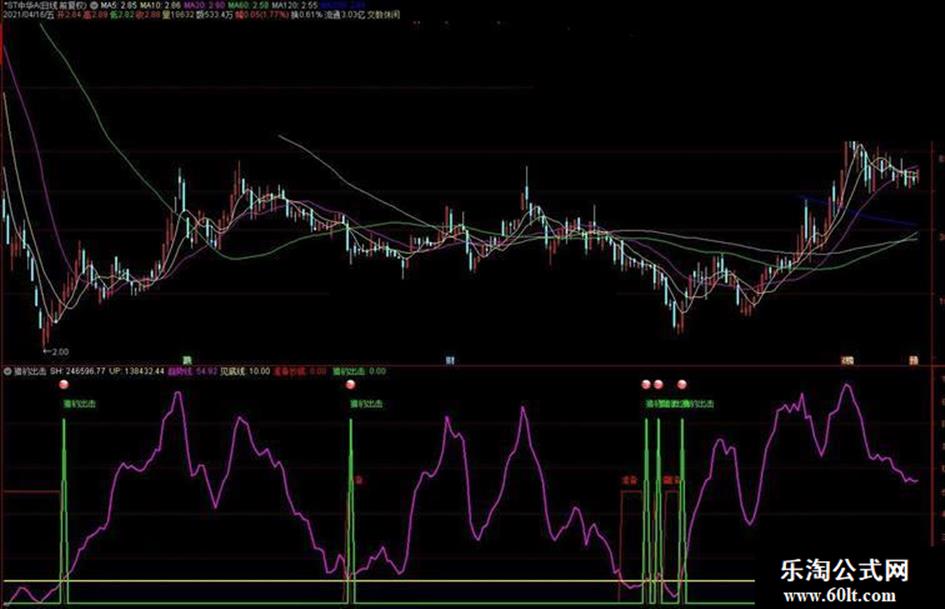Click the green MA60 value label
The width and height of the screenshot is (945, 609).
[248, 5]
